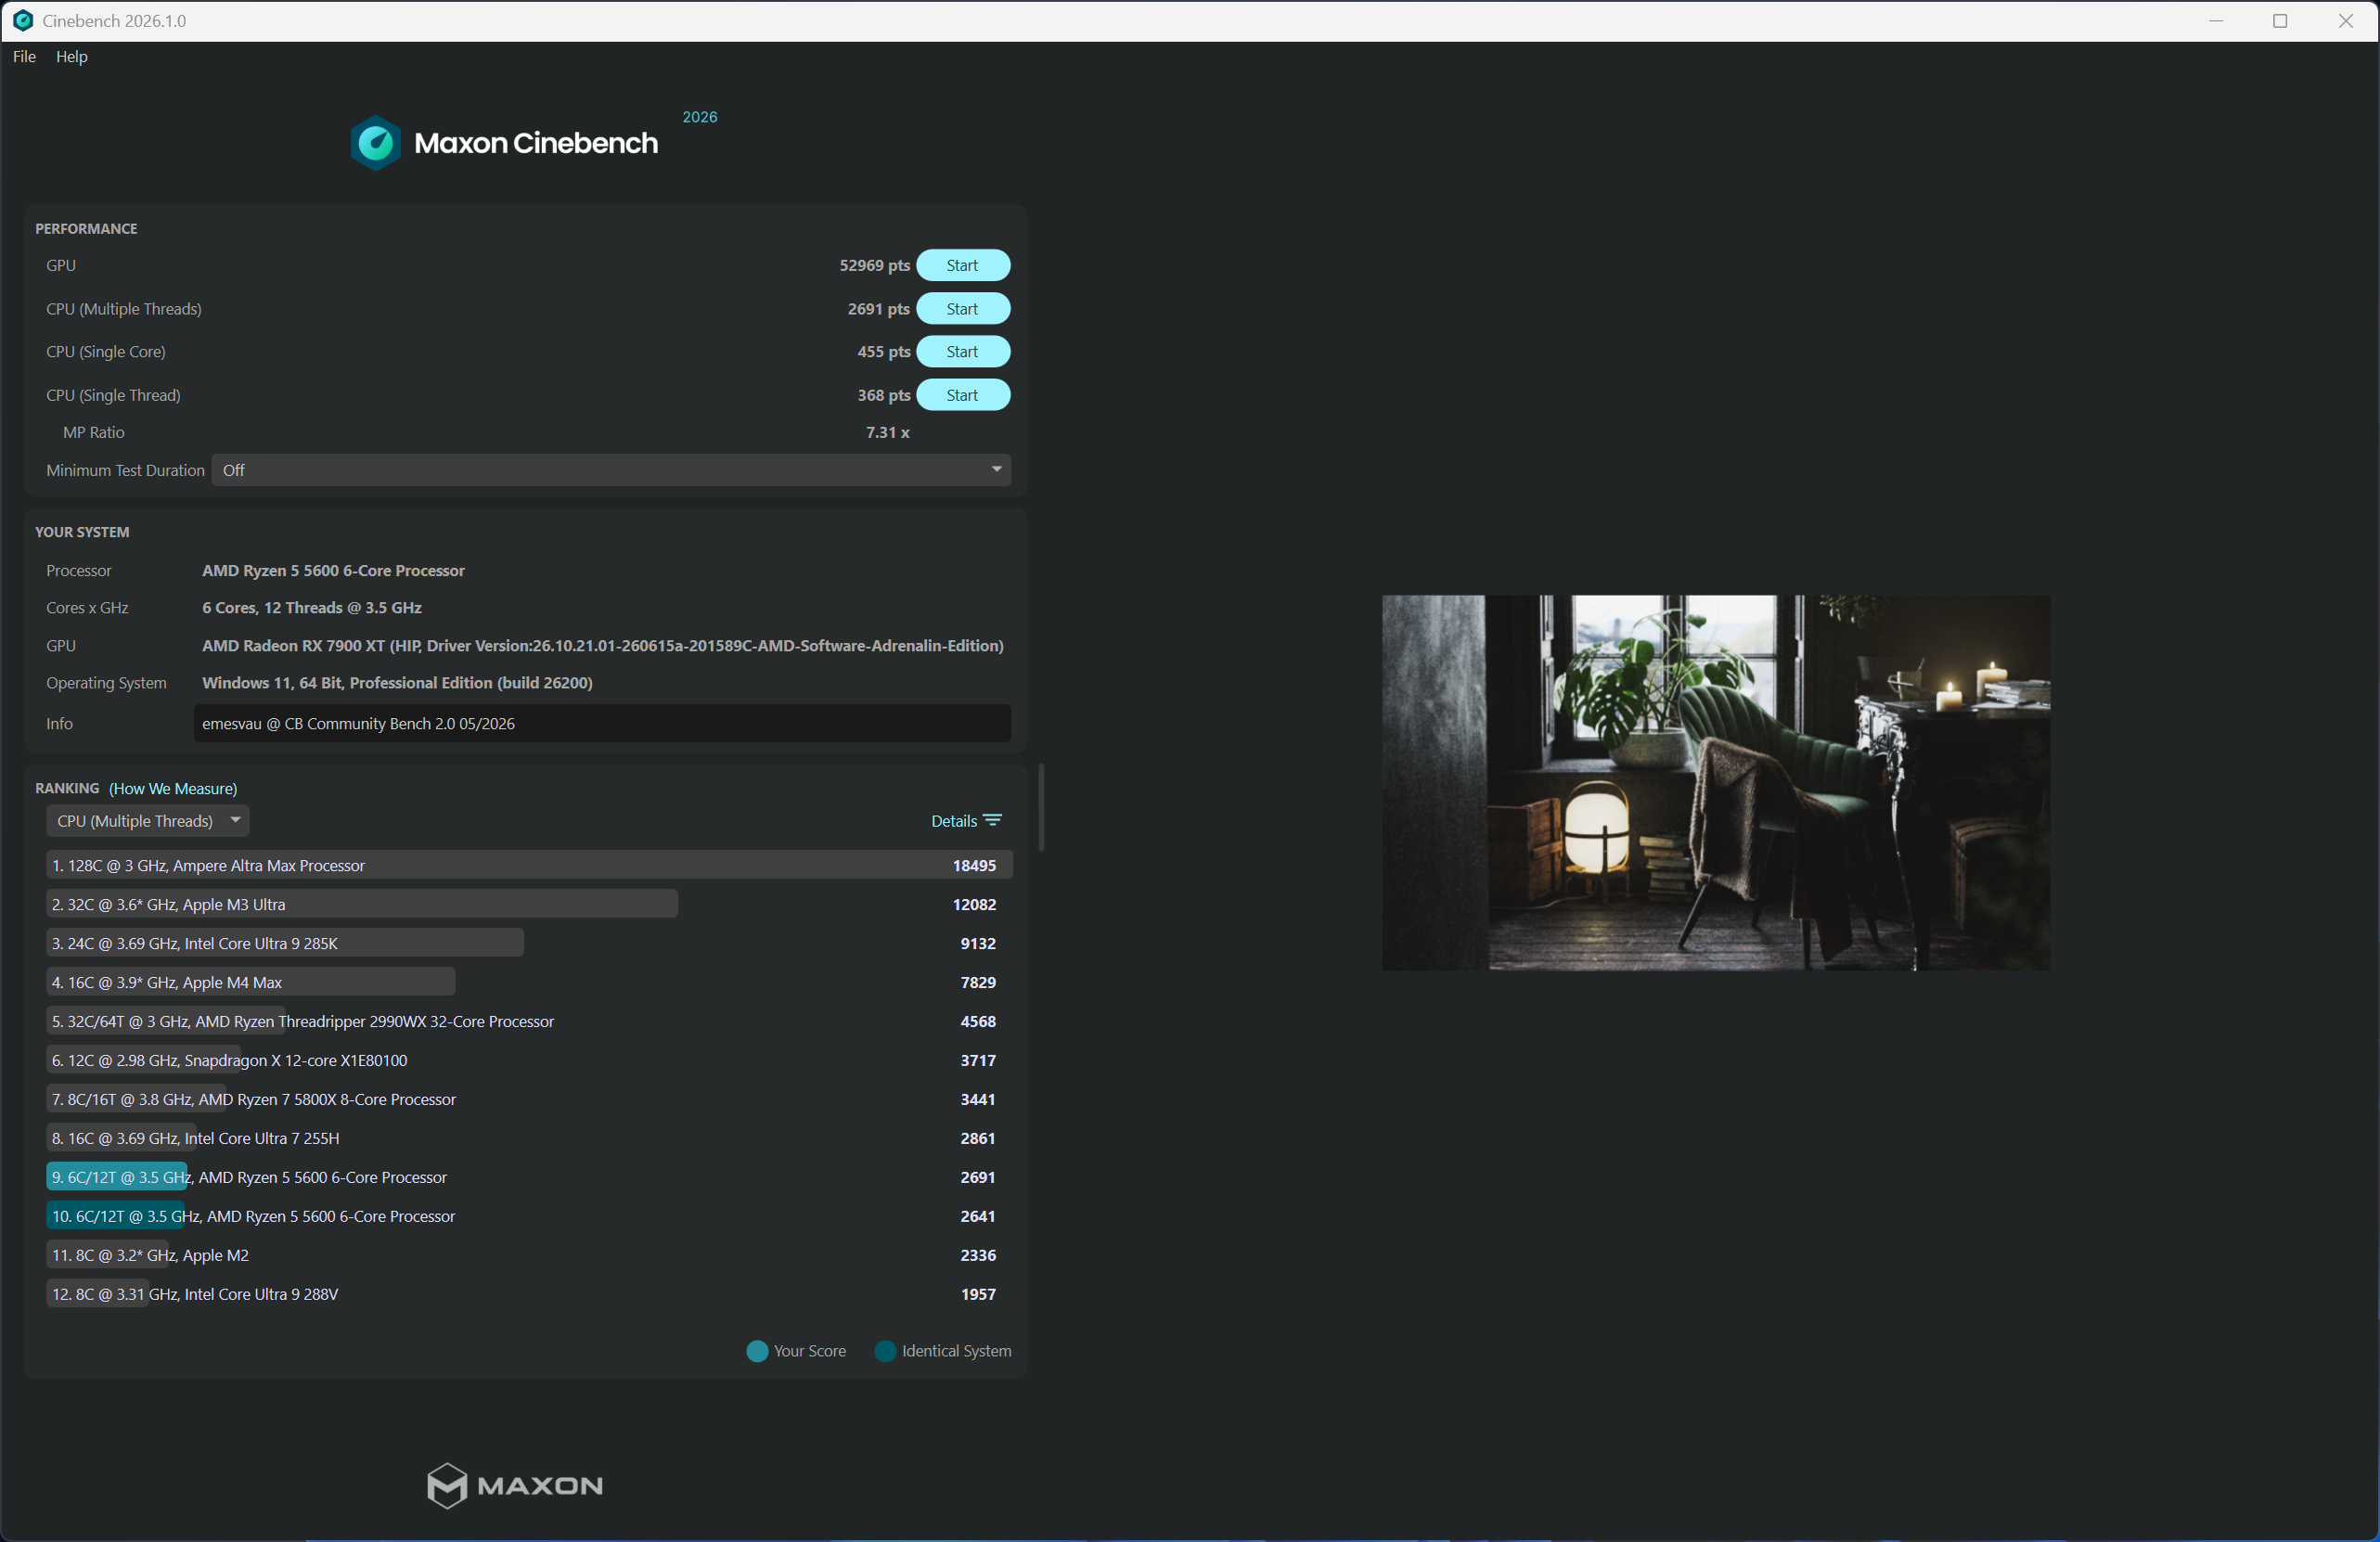The width and height of the screenshot is (2380, 1542).
Task: Click the 455 pts single core score
Action: [883, 352]
